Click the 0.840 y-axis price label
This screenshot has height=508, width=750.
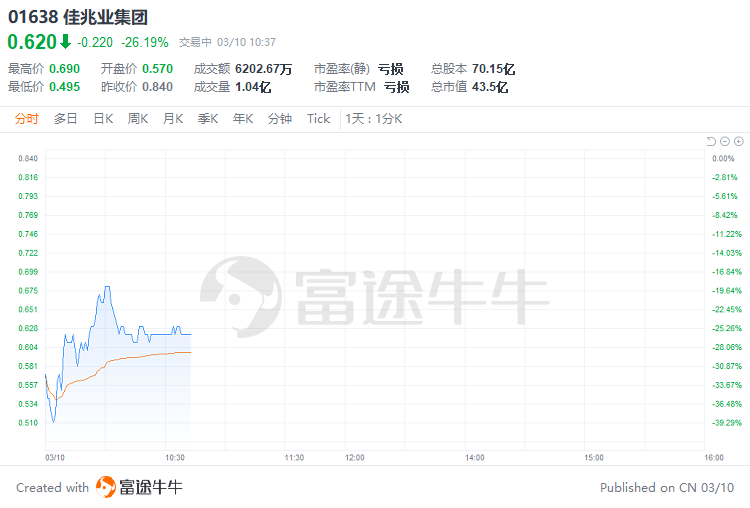[x=28, y=158]
